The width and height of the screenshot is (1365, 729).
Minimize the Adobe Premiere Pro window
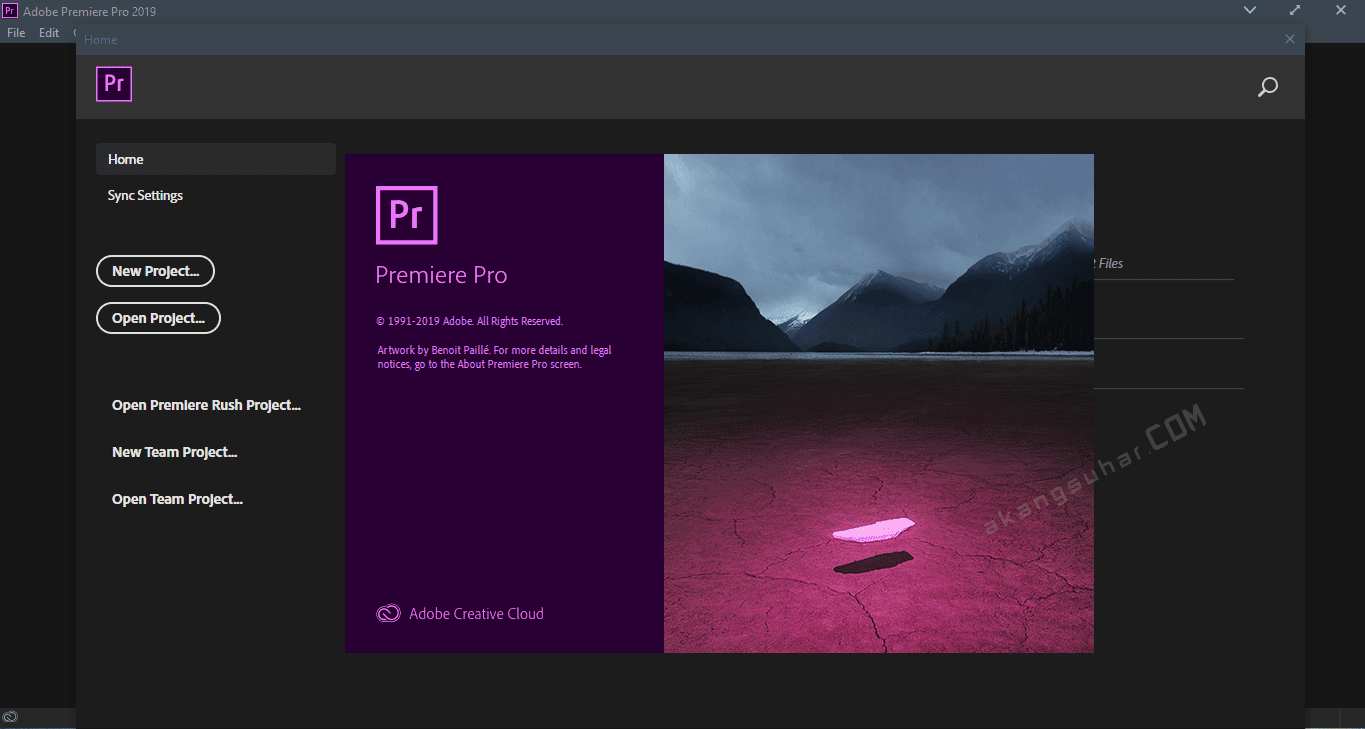1250,11
